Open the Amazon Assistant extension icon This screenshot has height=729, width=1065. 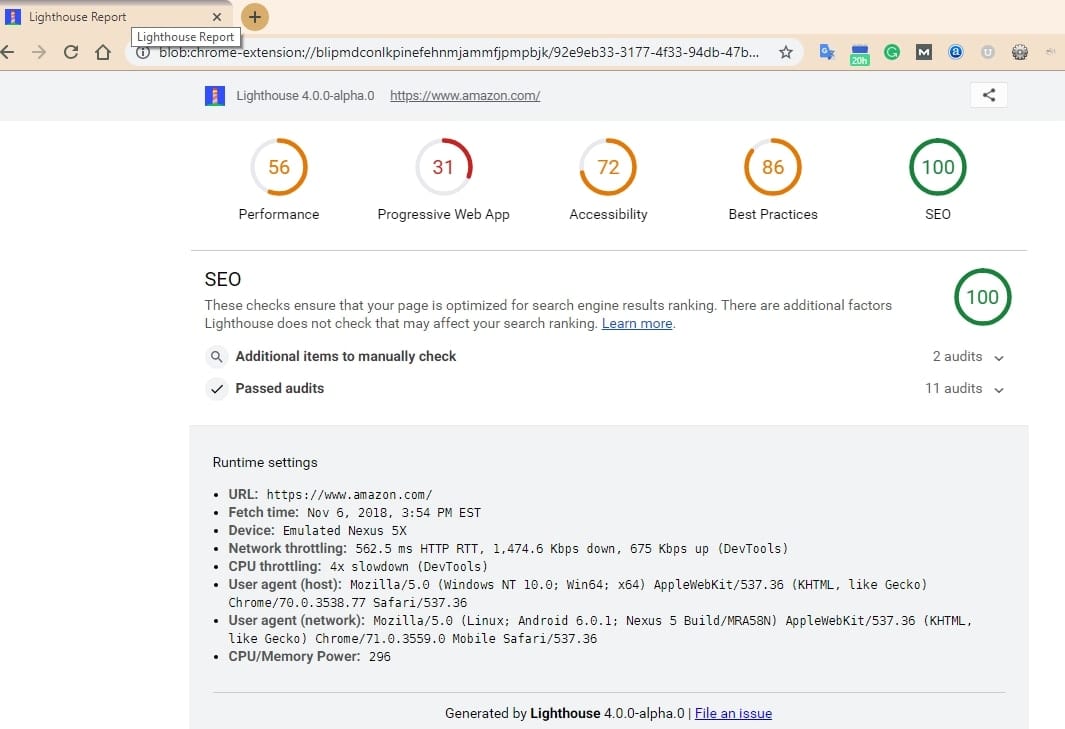[x=955, y=51]
